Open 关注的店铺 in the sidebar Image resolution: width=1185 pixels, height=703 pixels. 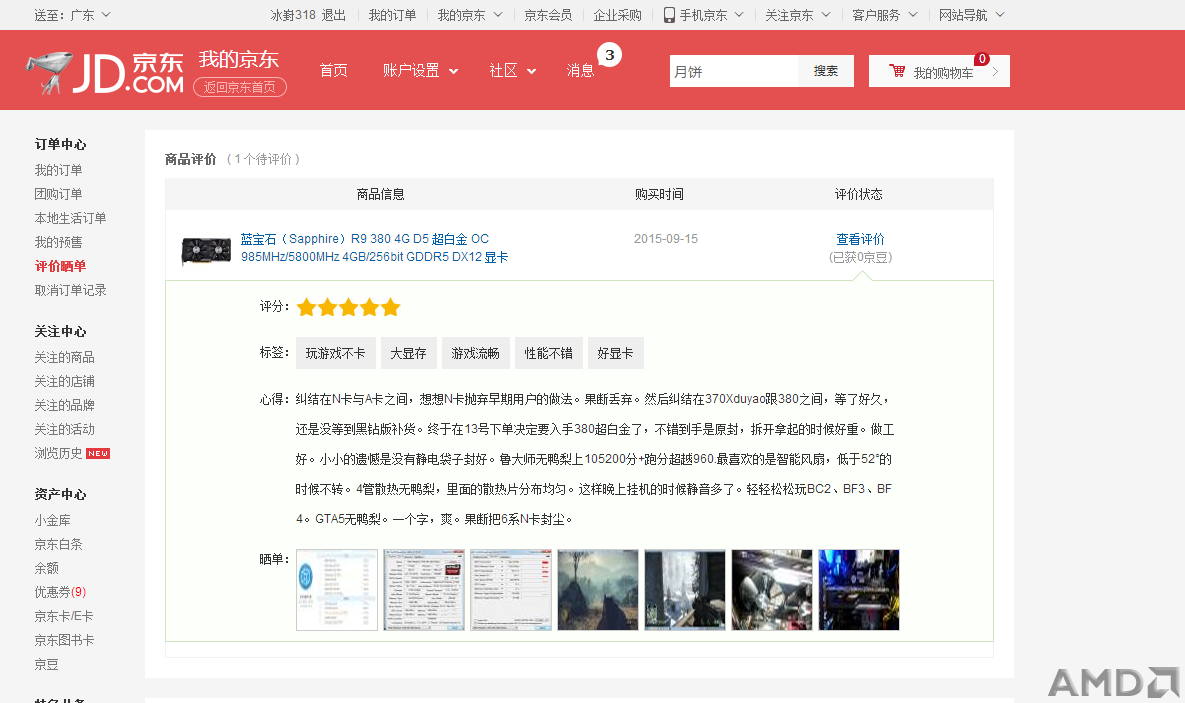(64, 382)
